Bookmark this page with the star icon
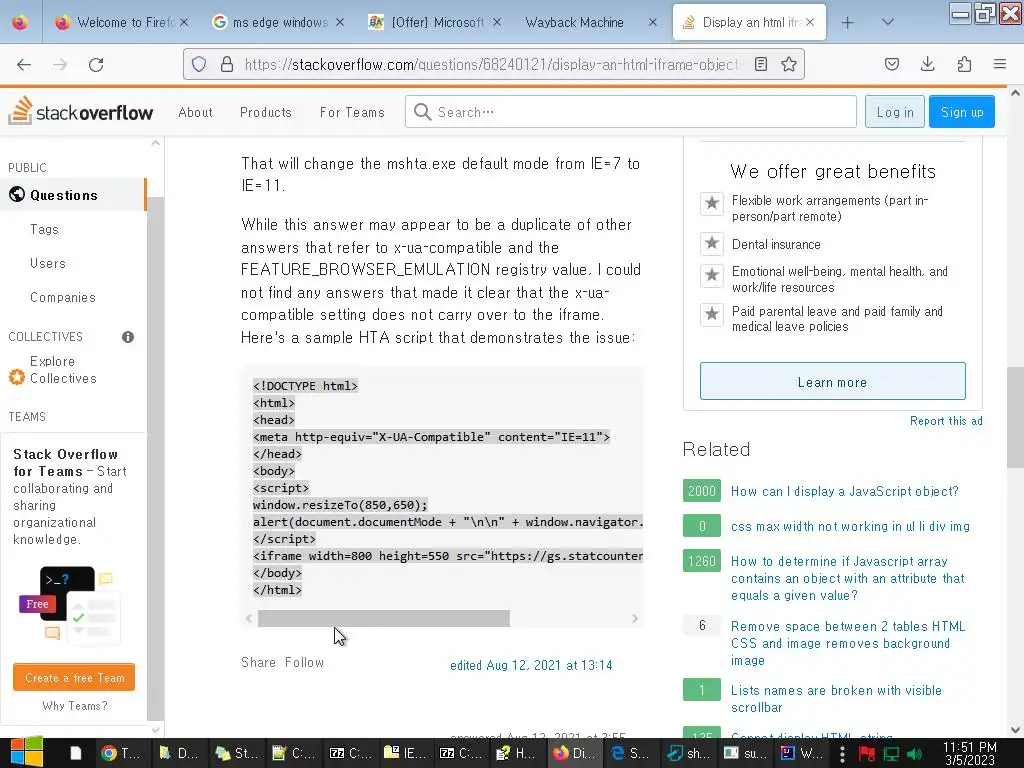1024x768 pixels. 789,64
